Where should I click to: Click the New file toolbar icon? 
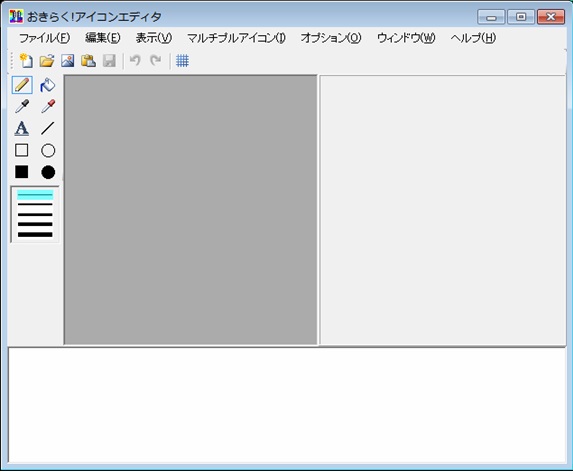coord(26,61)
